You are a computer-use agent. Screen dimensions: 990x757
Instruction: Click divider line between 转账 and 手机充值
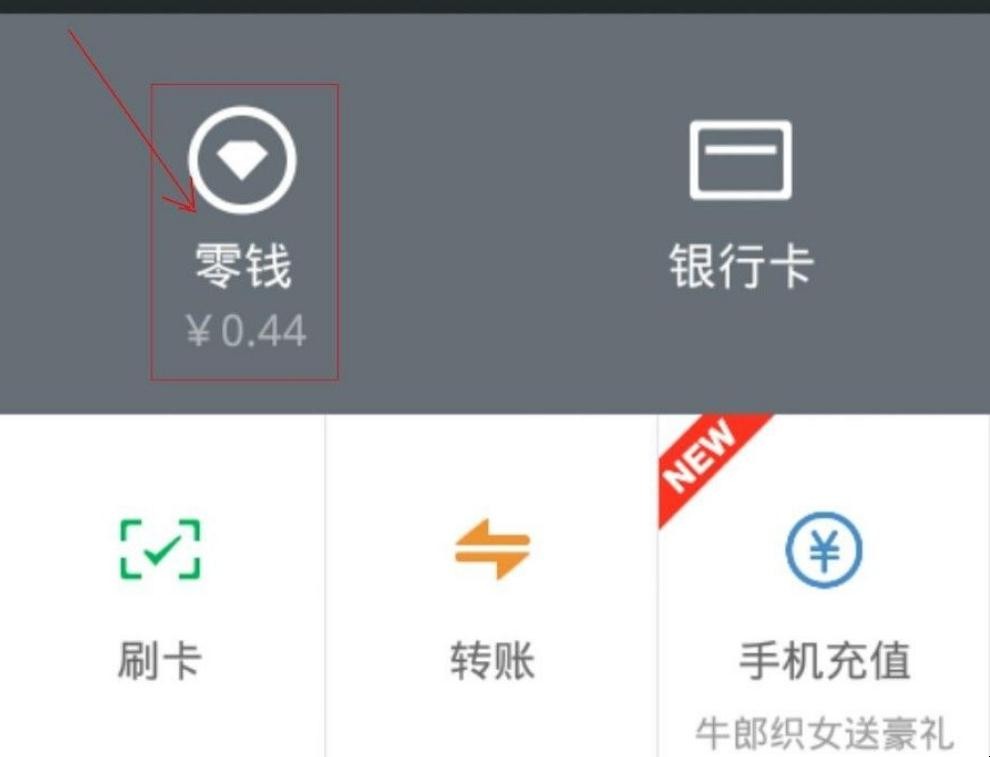(657, 585)
